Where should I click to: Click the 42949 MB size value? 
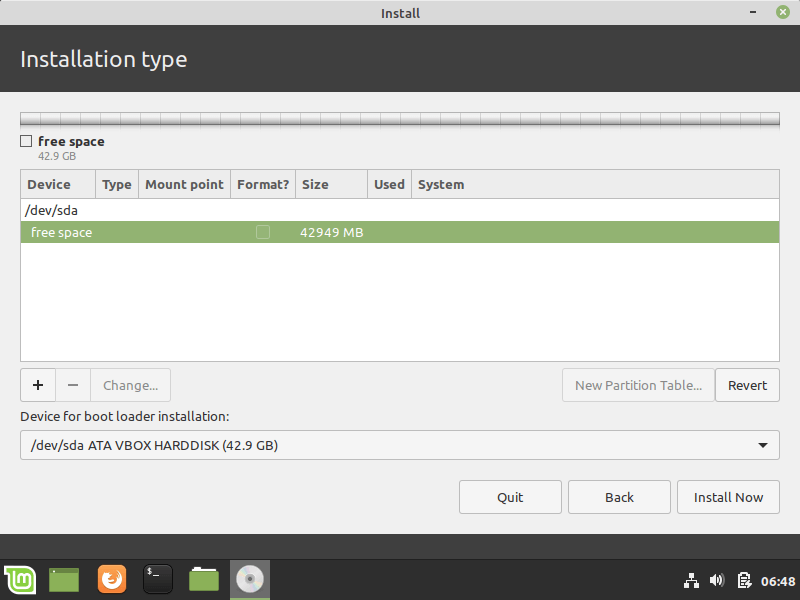(332, 233)
